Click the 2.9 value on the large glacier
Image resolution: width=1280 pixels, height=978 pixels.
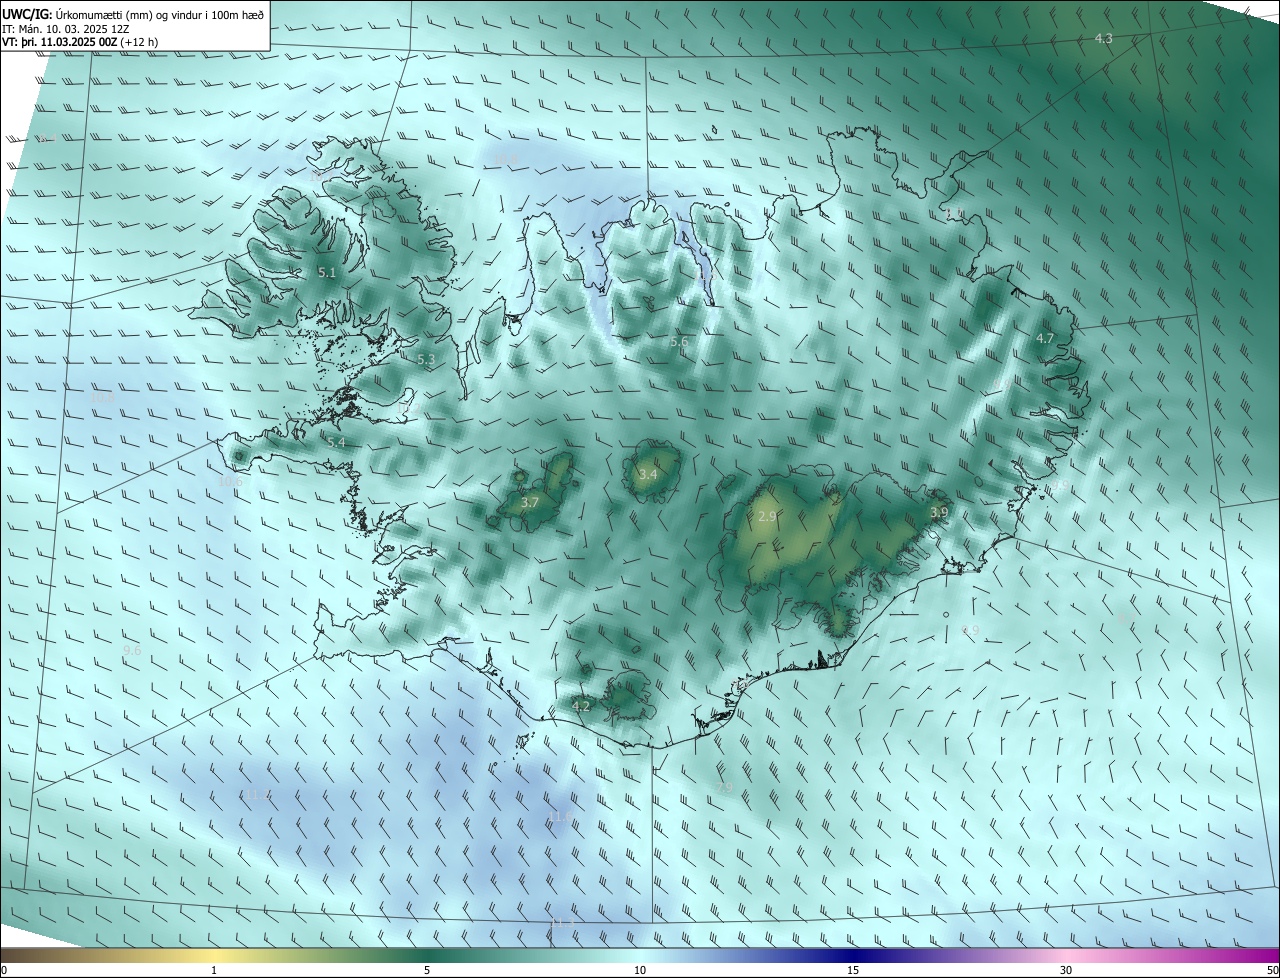click(767, 516)
